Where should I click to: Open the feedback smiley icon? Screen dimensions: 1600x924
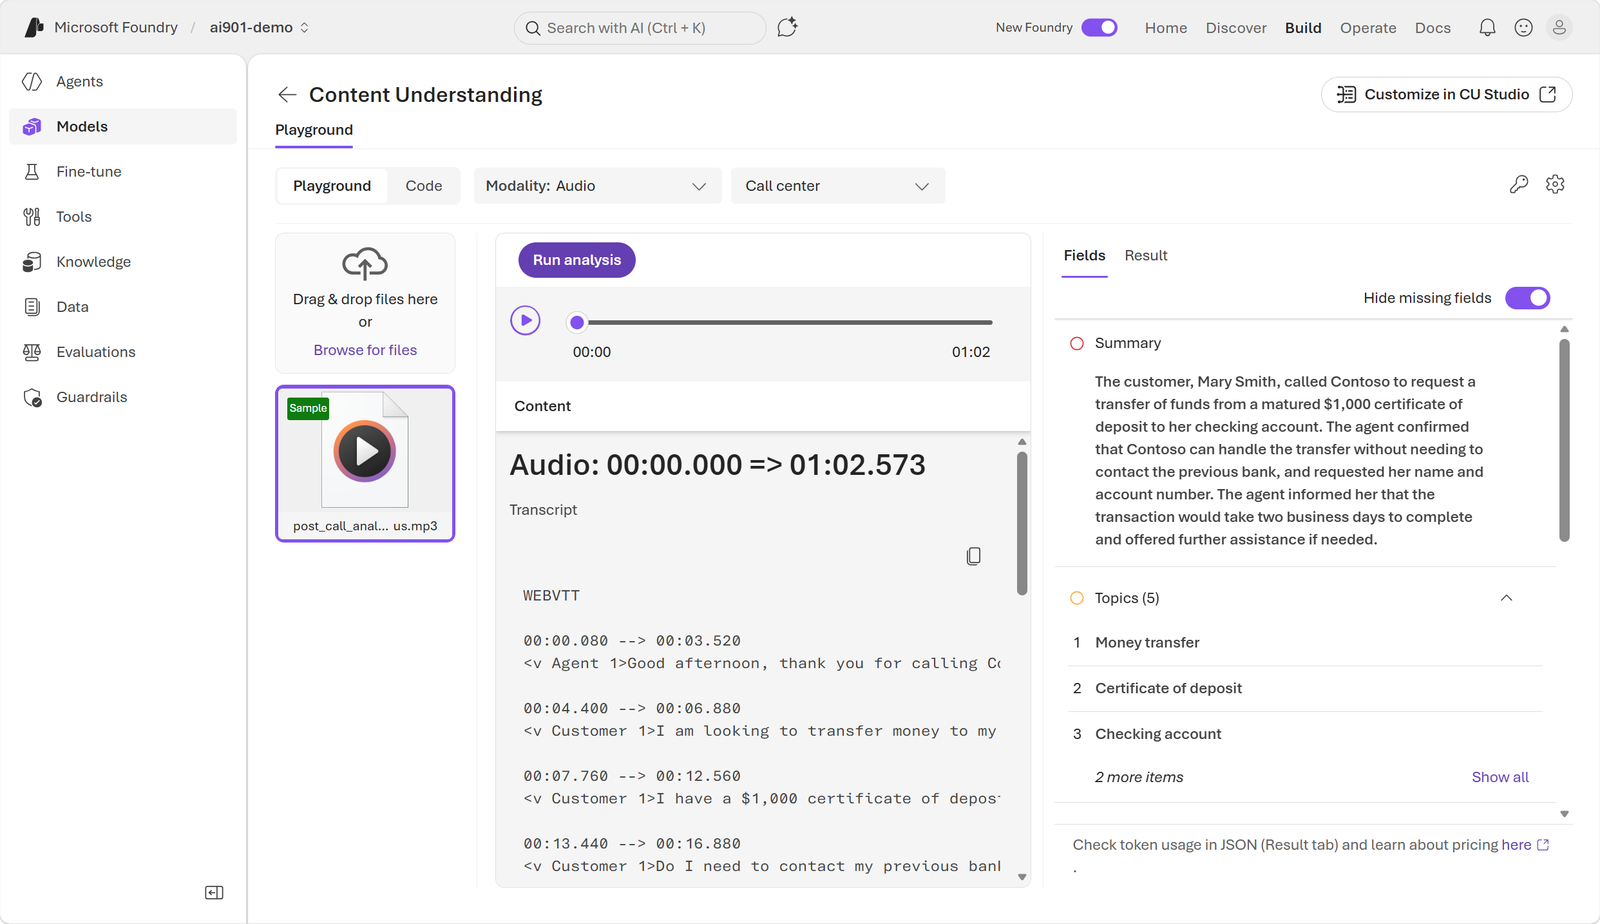coord(1523,28)
